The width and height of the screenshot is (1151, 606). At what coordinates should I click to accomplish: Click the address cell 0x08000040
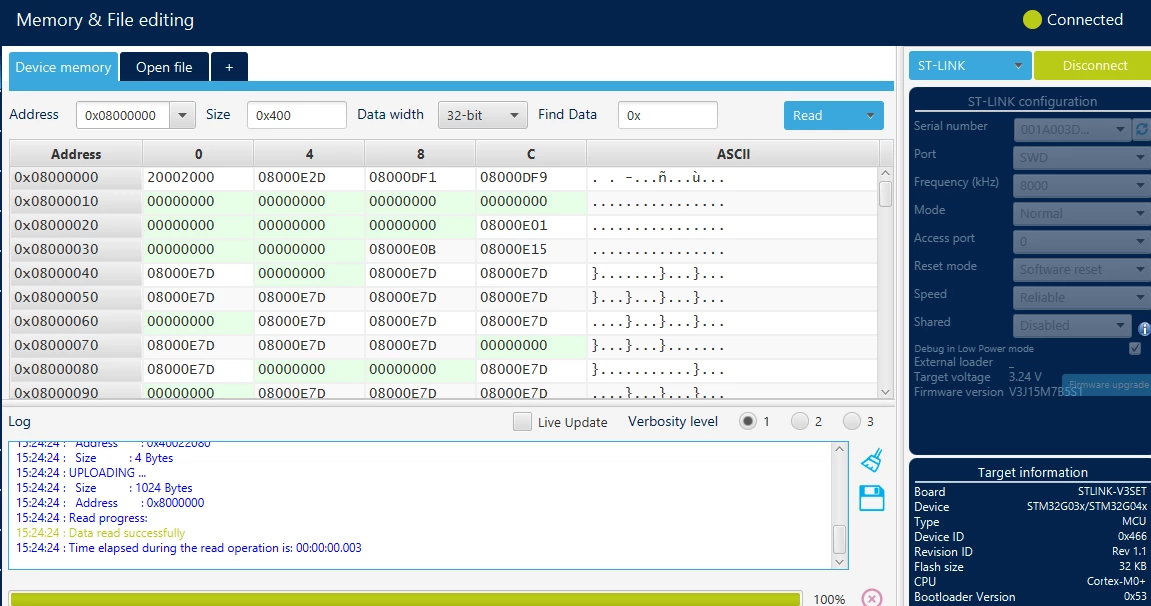[76, 273]
